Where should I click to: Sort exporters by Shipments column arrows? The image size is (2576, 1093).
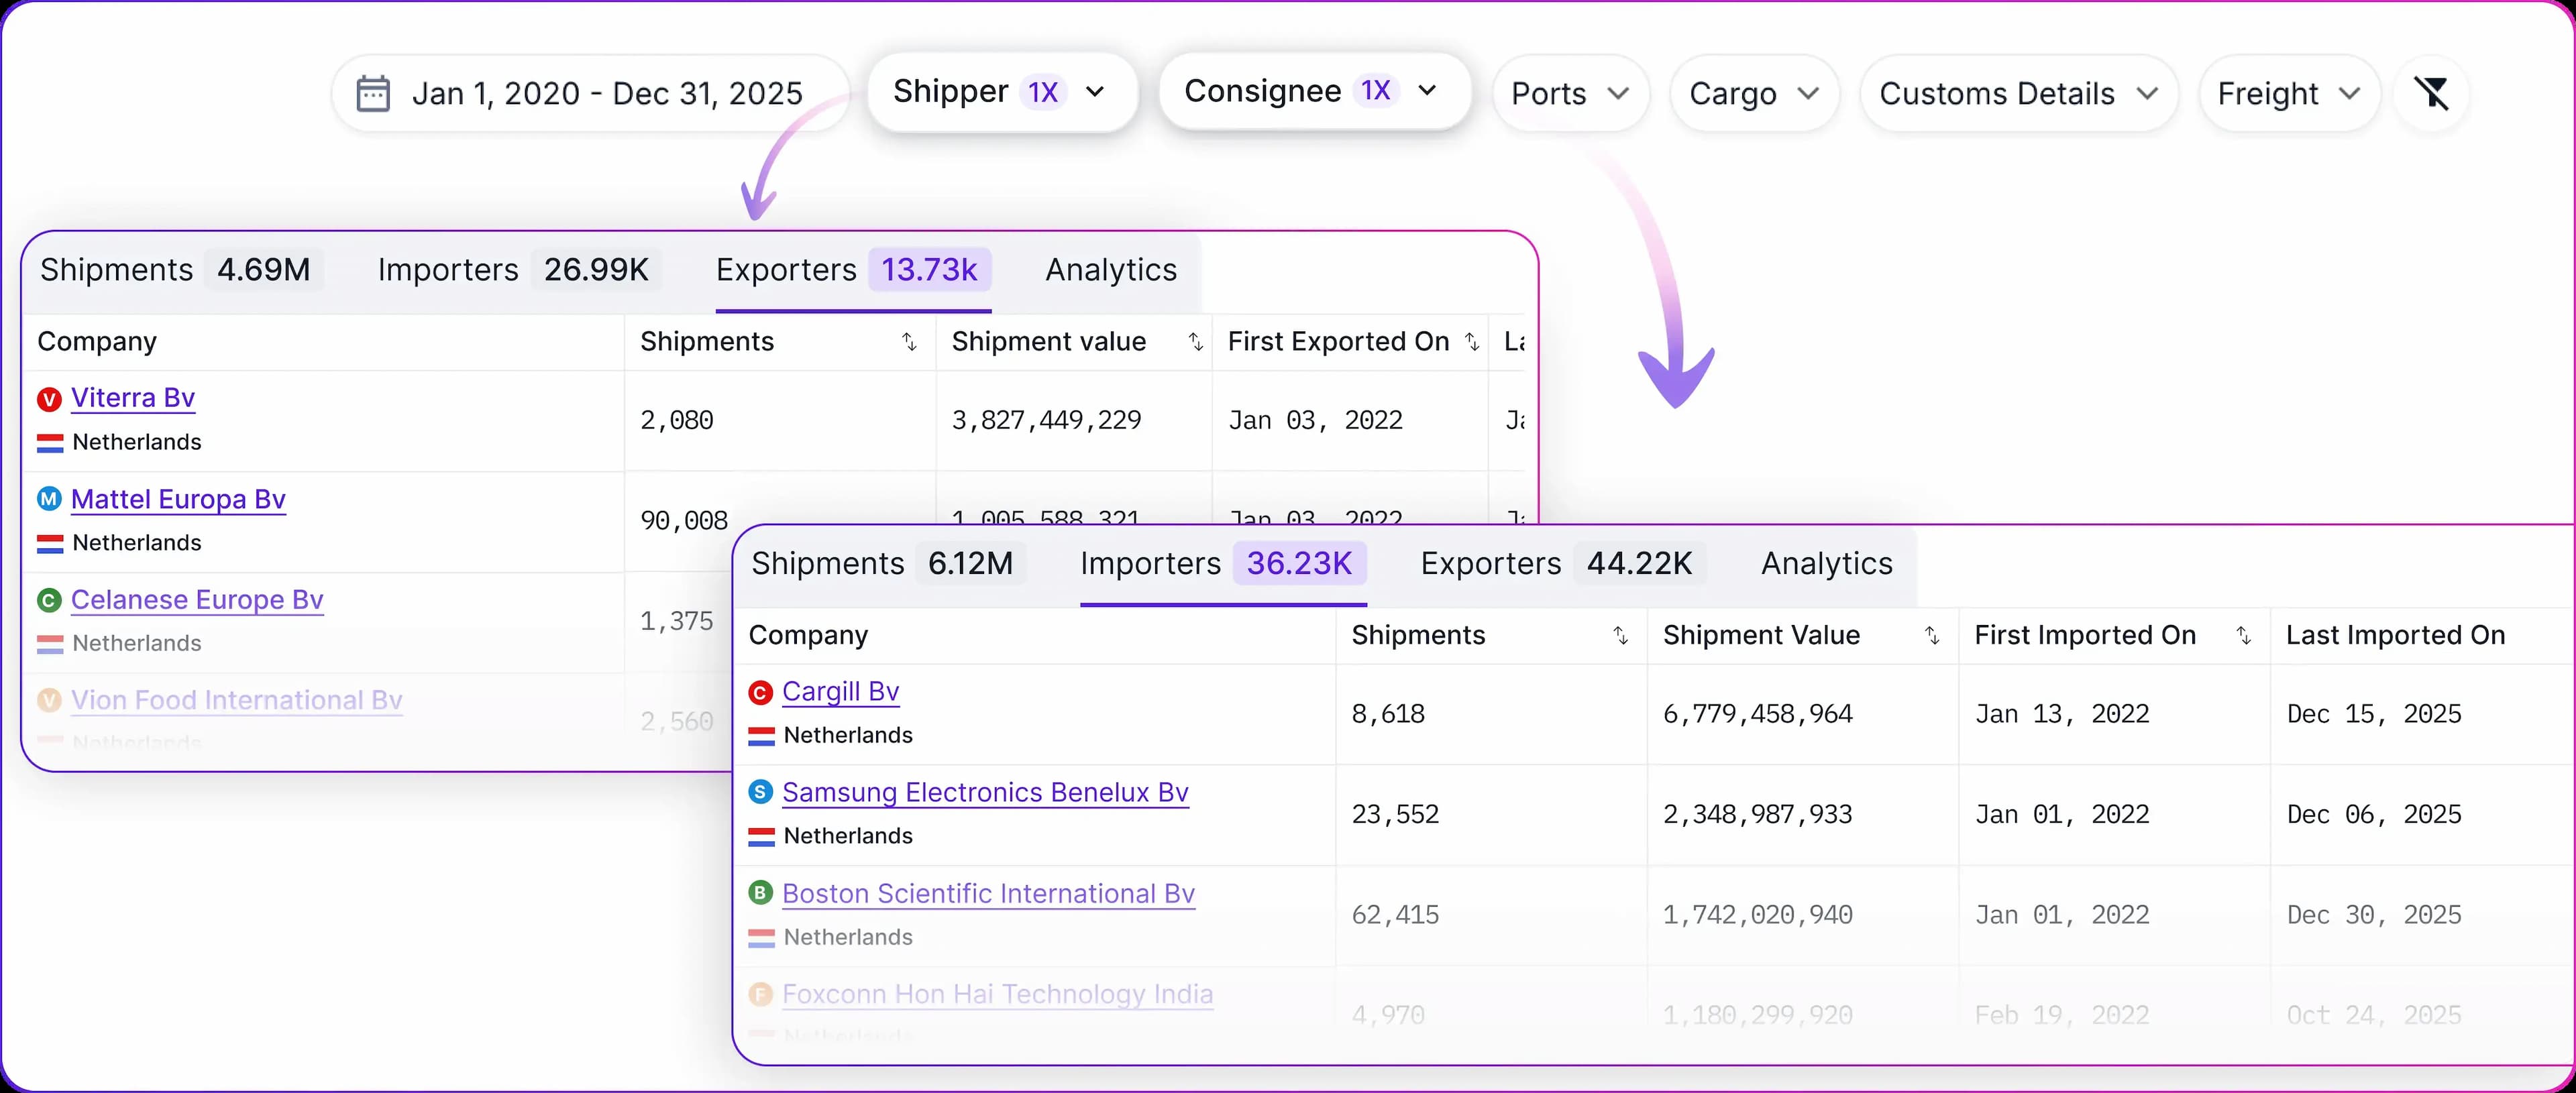pyautogui.click(x=909, y=342)
